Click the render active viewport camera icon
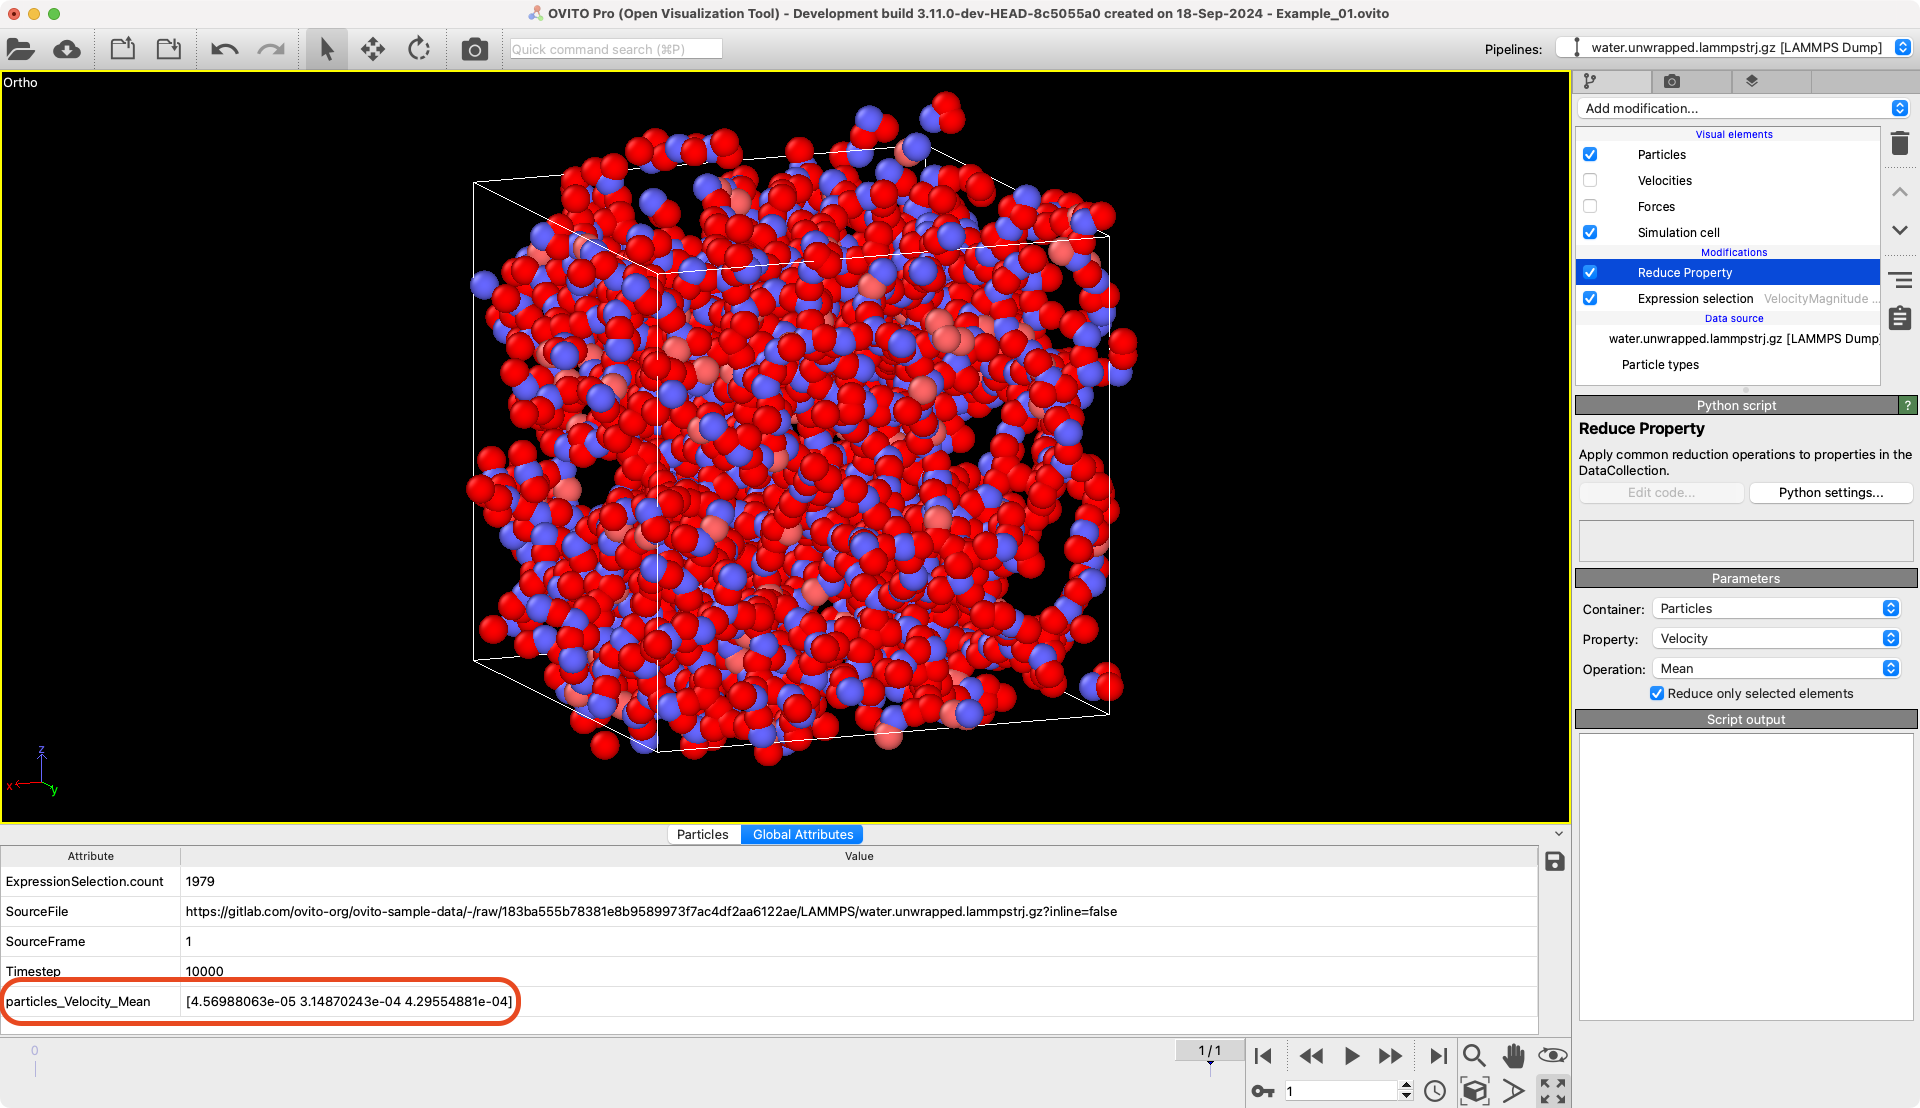This screenshot has width=1920, height=1108. click(474, 49)
